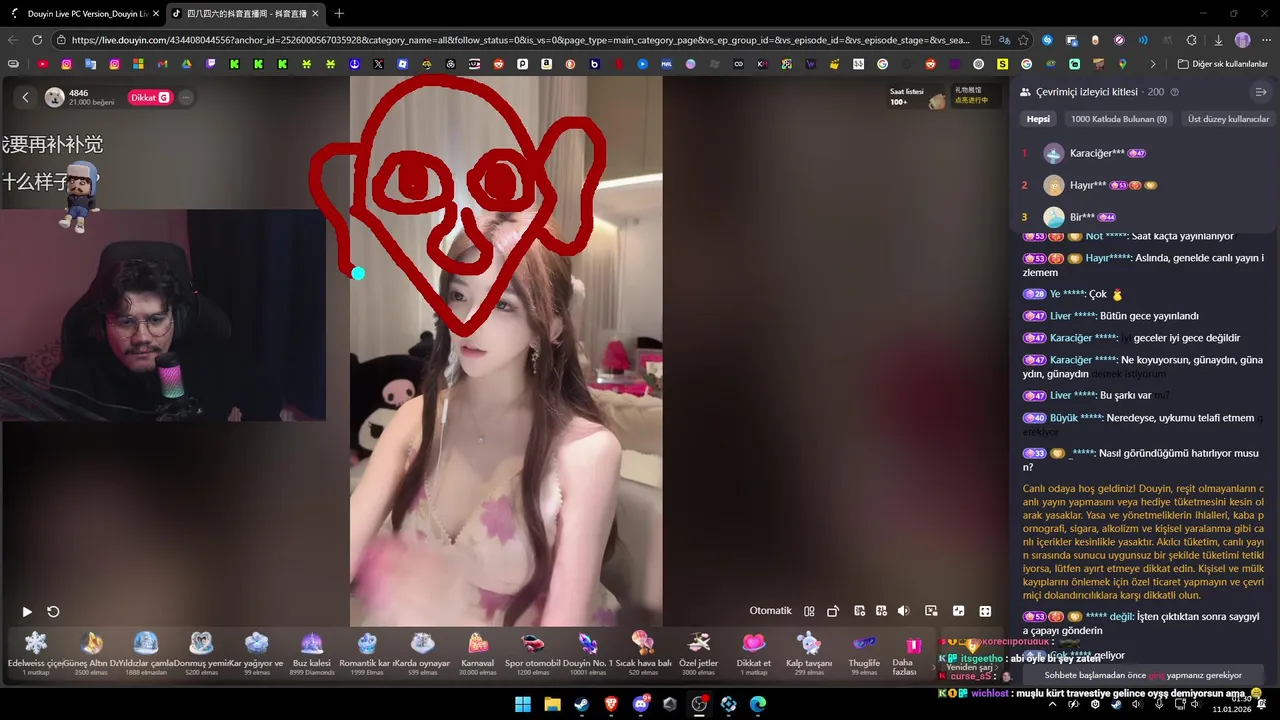The height and width of the screenshot is (720, 1280).
Task: Pick the Karda oynayar gift
Action: coord(423,653)
